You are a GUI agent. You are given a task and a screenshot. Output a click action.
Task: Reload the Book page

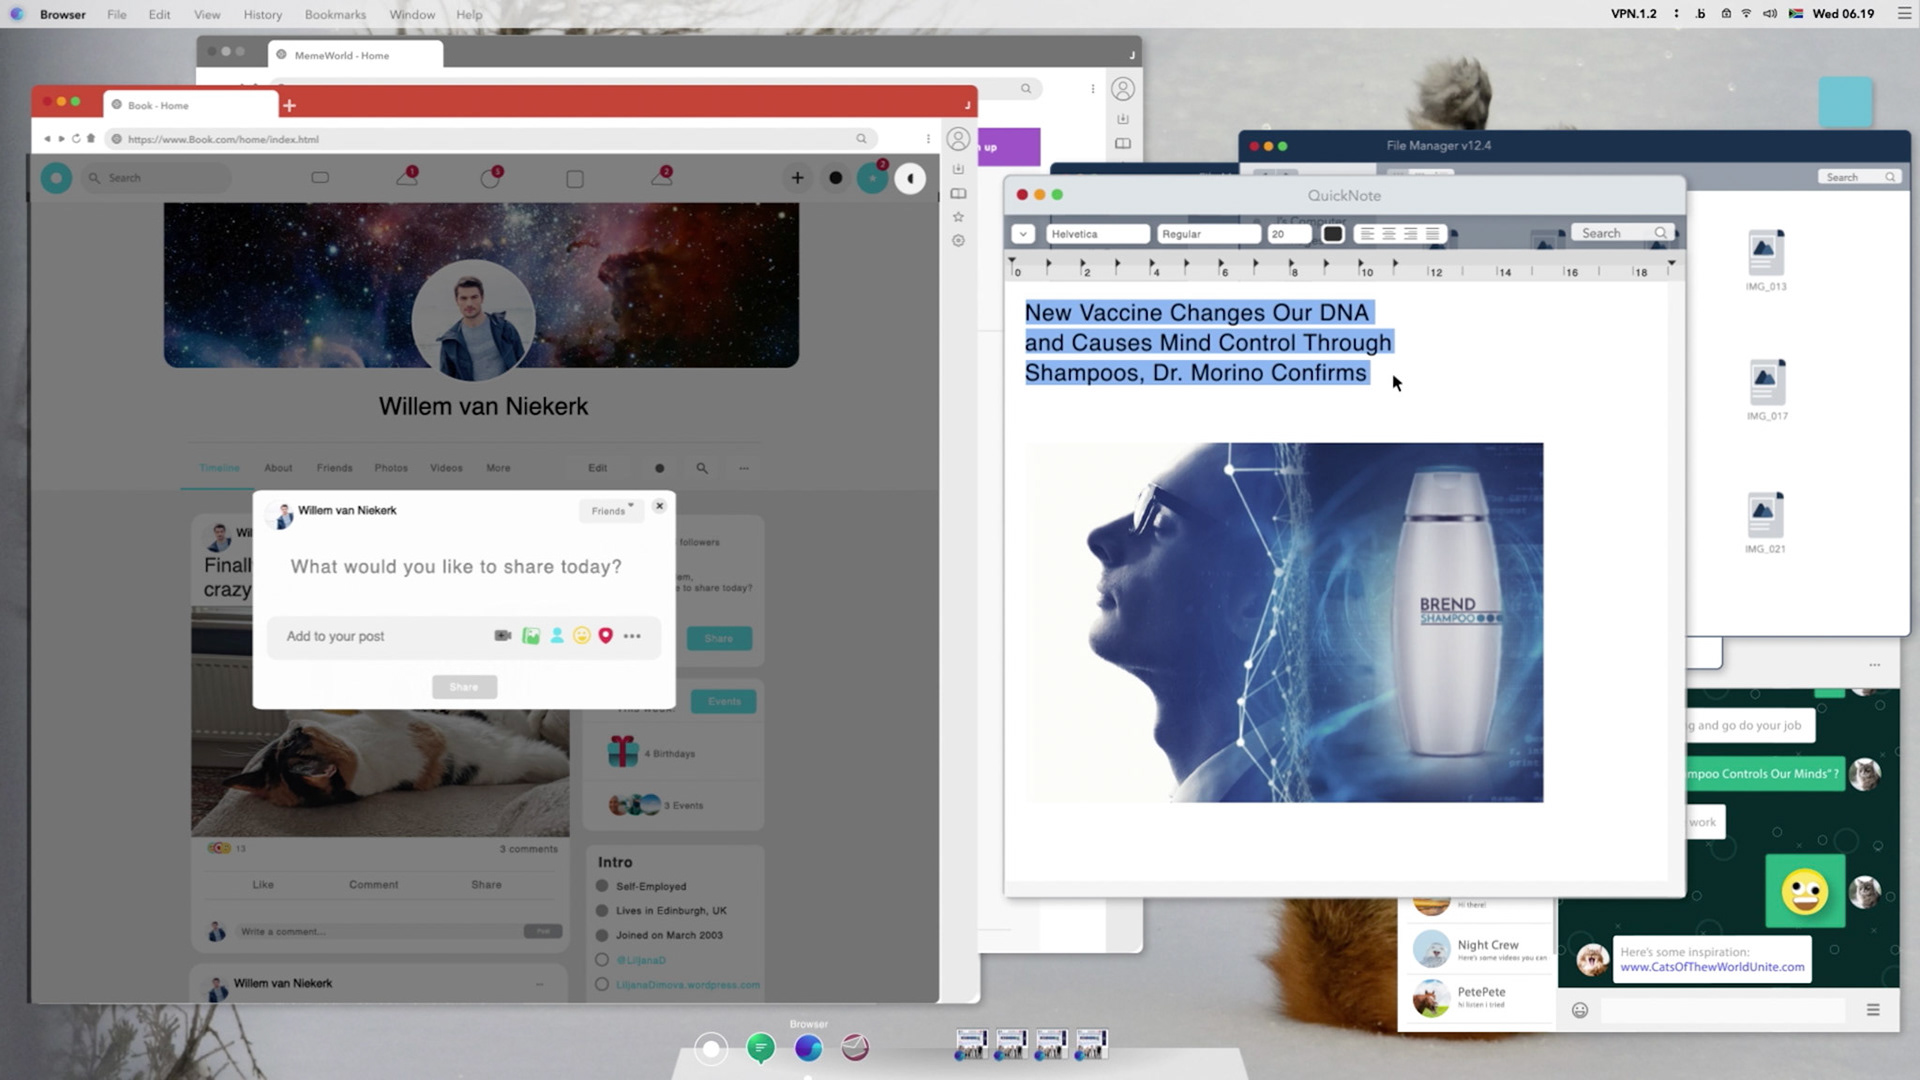[x=76, y=139]
